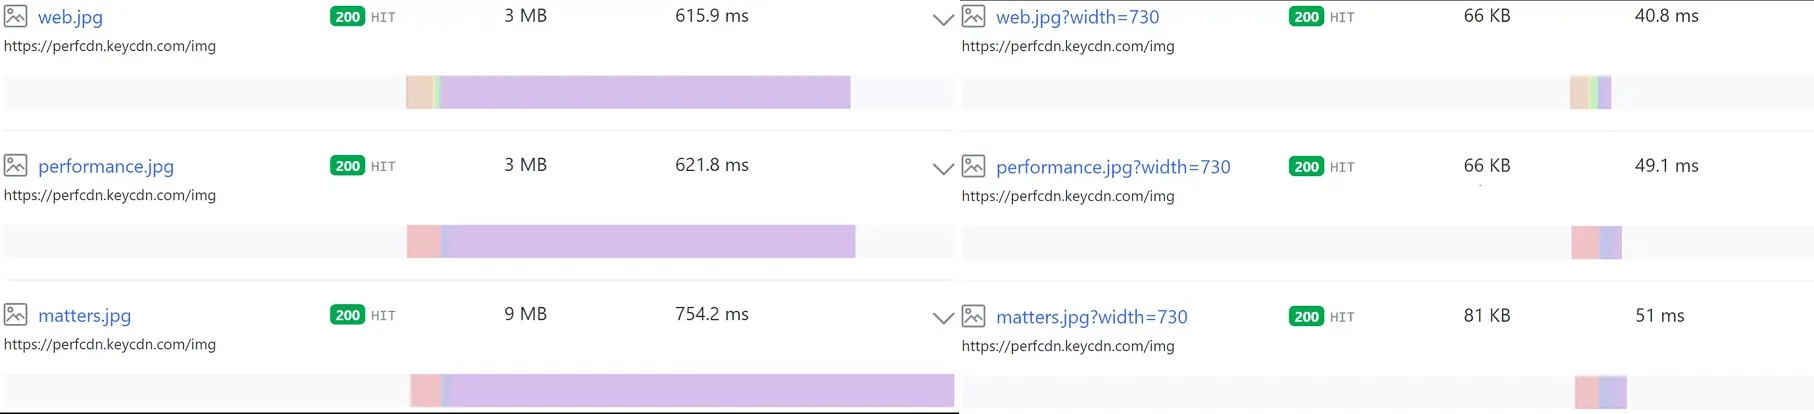Image resolution: width=1814 pixels, height=414 pixels.
Task: Expand the matters.jpg request row chevron
Action: point(942,318)
